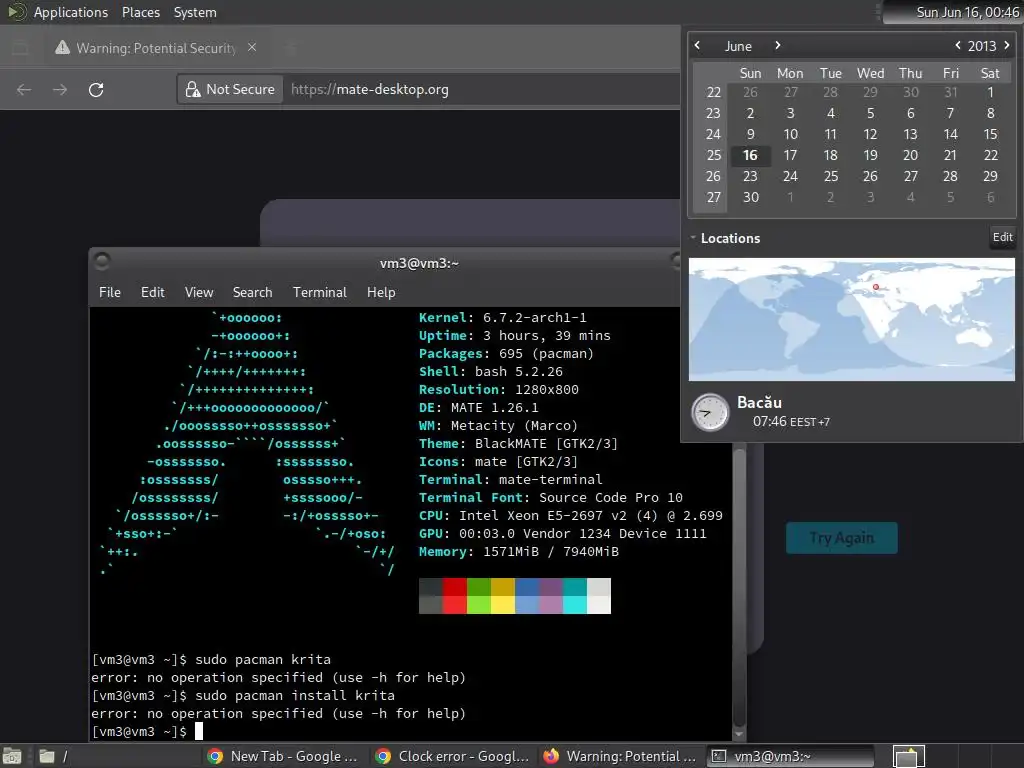Image resolution: width=1024 pixels, height=768 pixels.
Task: Select June 16 in the calendar
Action: pos(750,155)
